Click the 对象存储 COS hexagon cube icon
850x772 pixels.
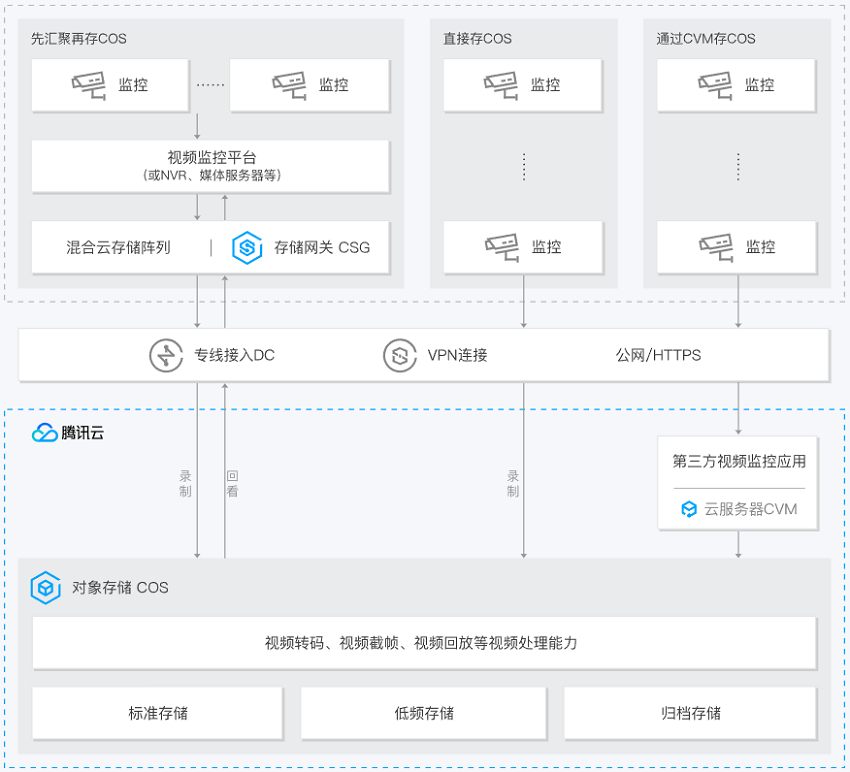46,588
